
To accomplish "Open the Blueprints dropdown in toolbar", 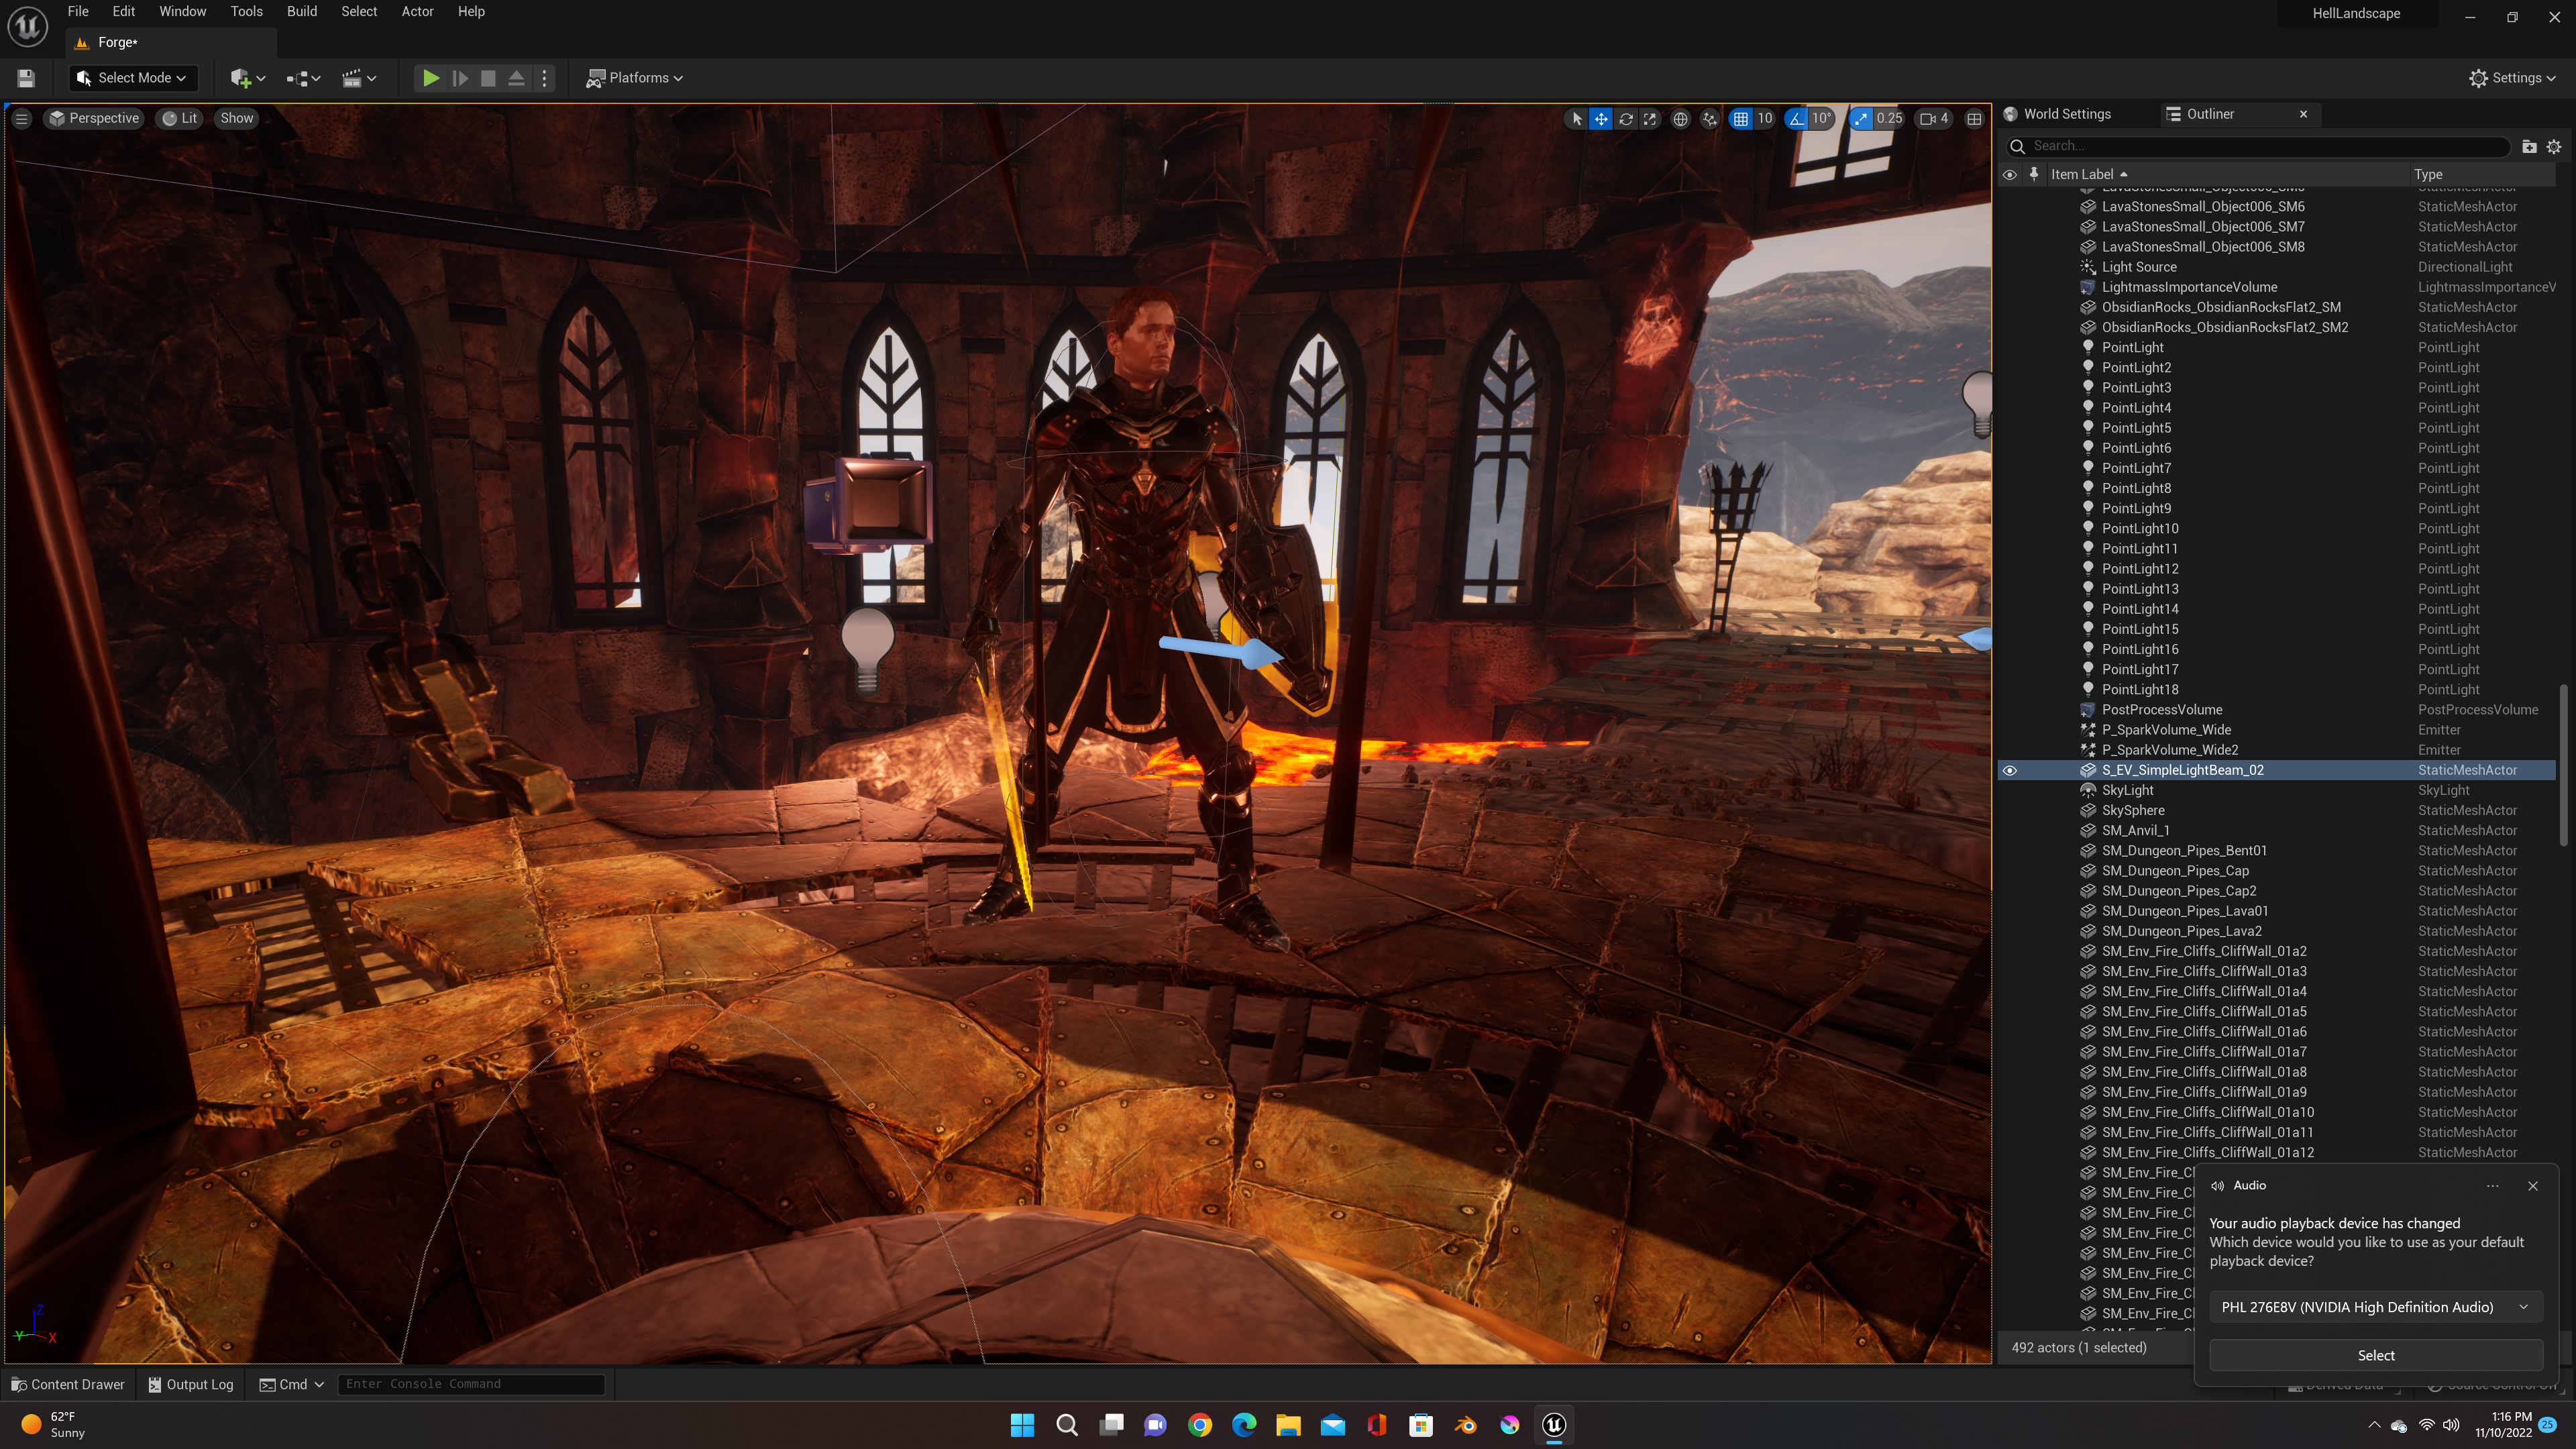I will (x=303, y=78).
